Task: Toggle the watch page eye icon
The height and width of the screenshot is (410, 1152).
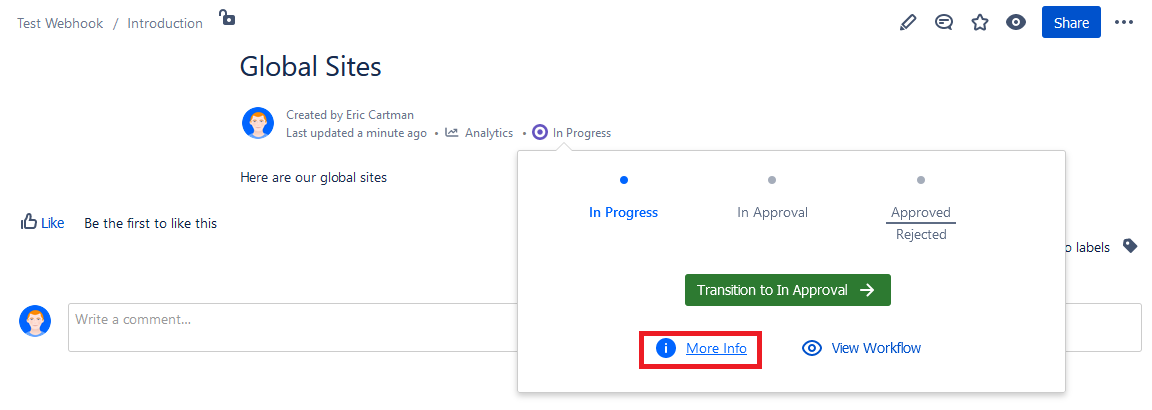Action: (x=1016, y=22)
